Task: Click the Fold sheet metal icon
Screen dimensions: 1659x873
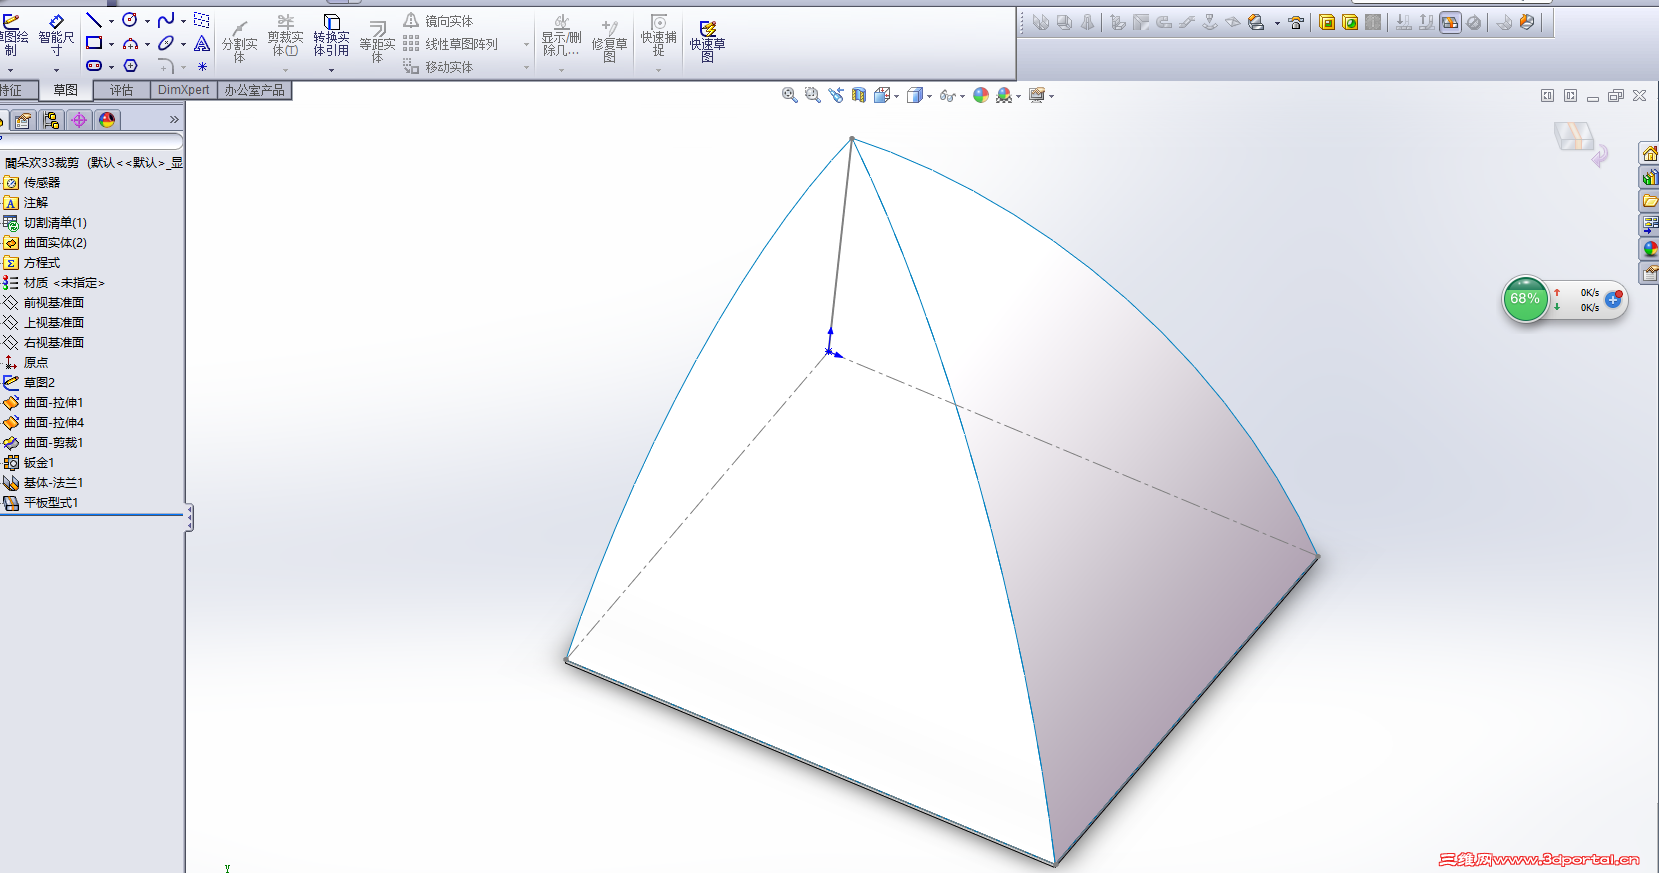Action: pyautogui.click(x=1427, y=22)
